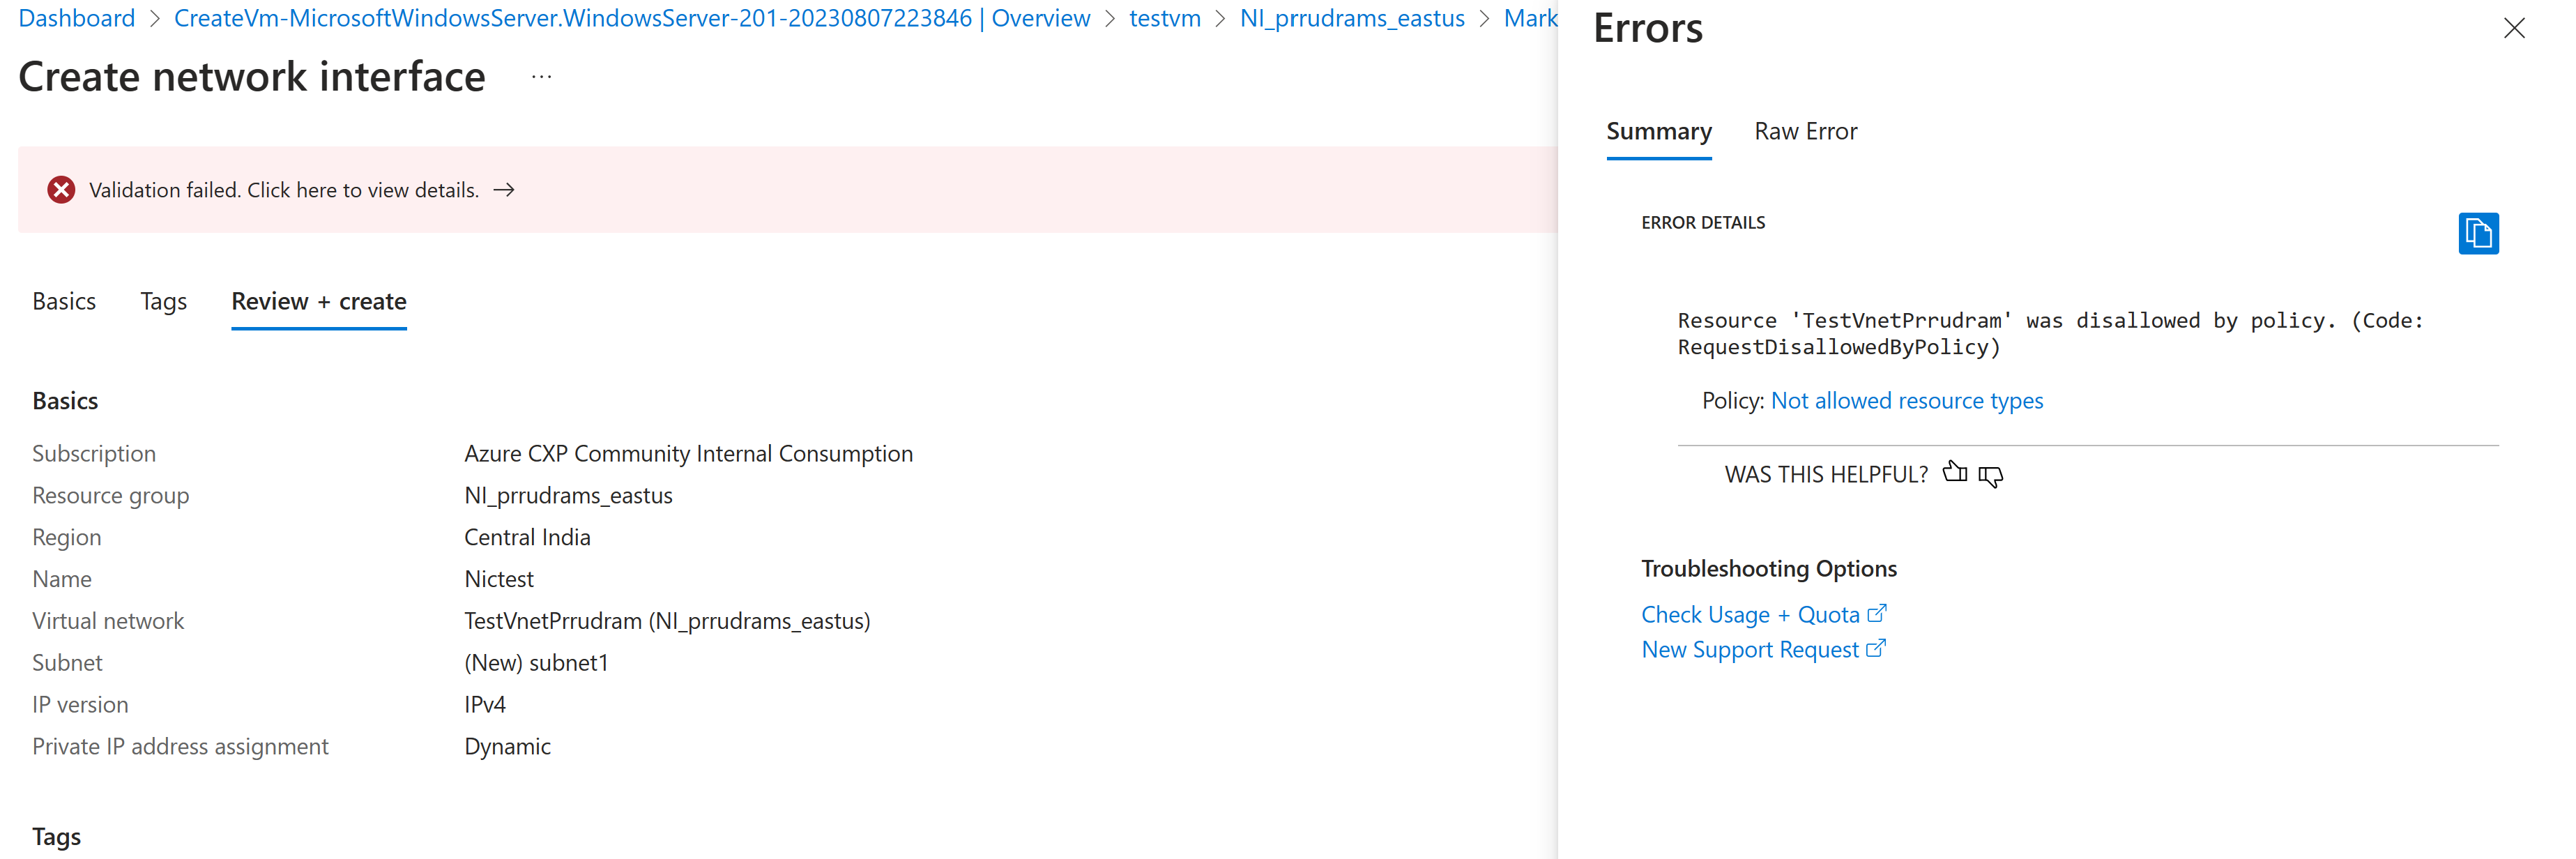This screenshot has width=2576, height=859.
Task: Open Not allowed resource types policy link
Action: tap(1906, 401)
